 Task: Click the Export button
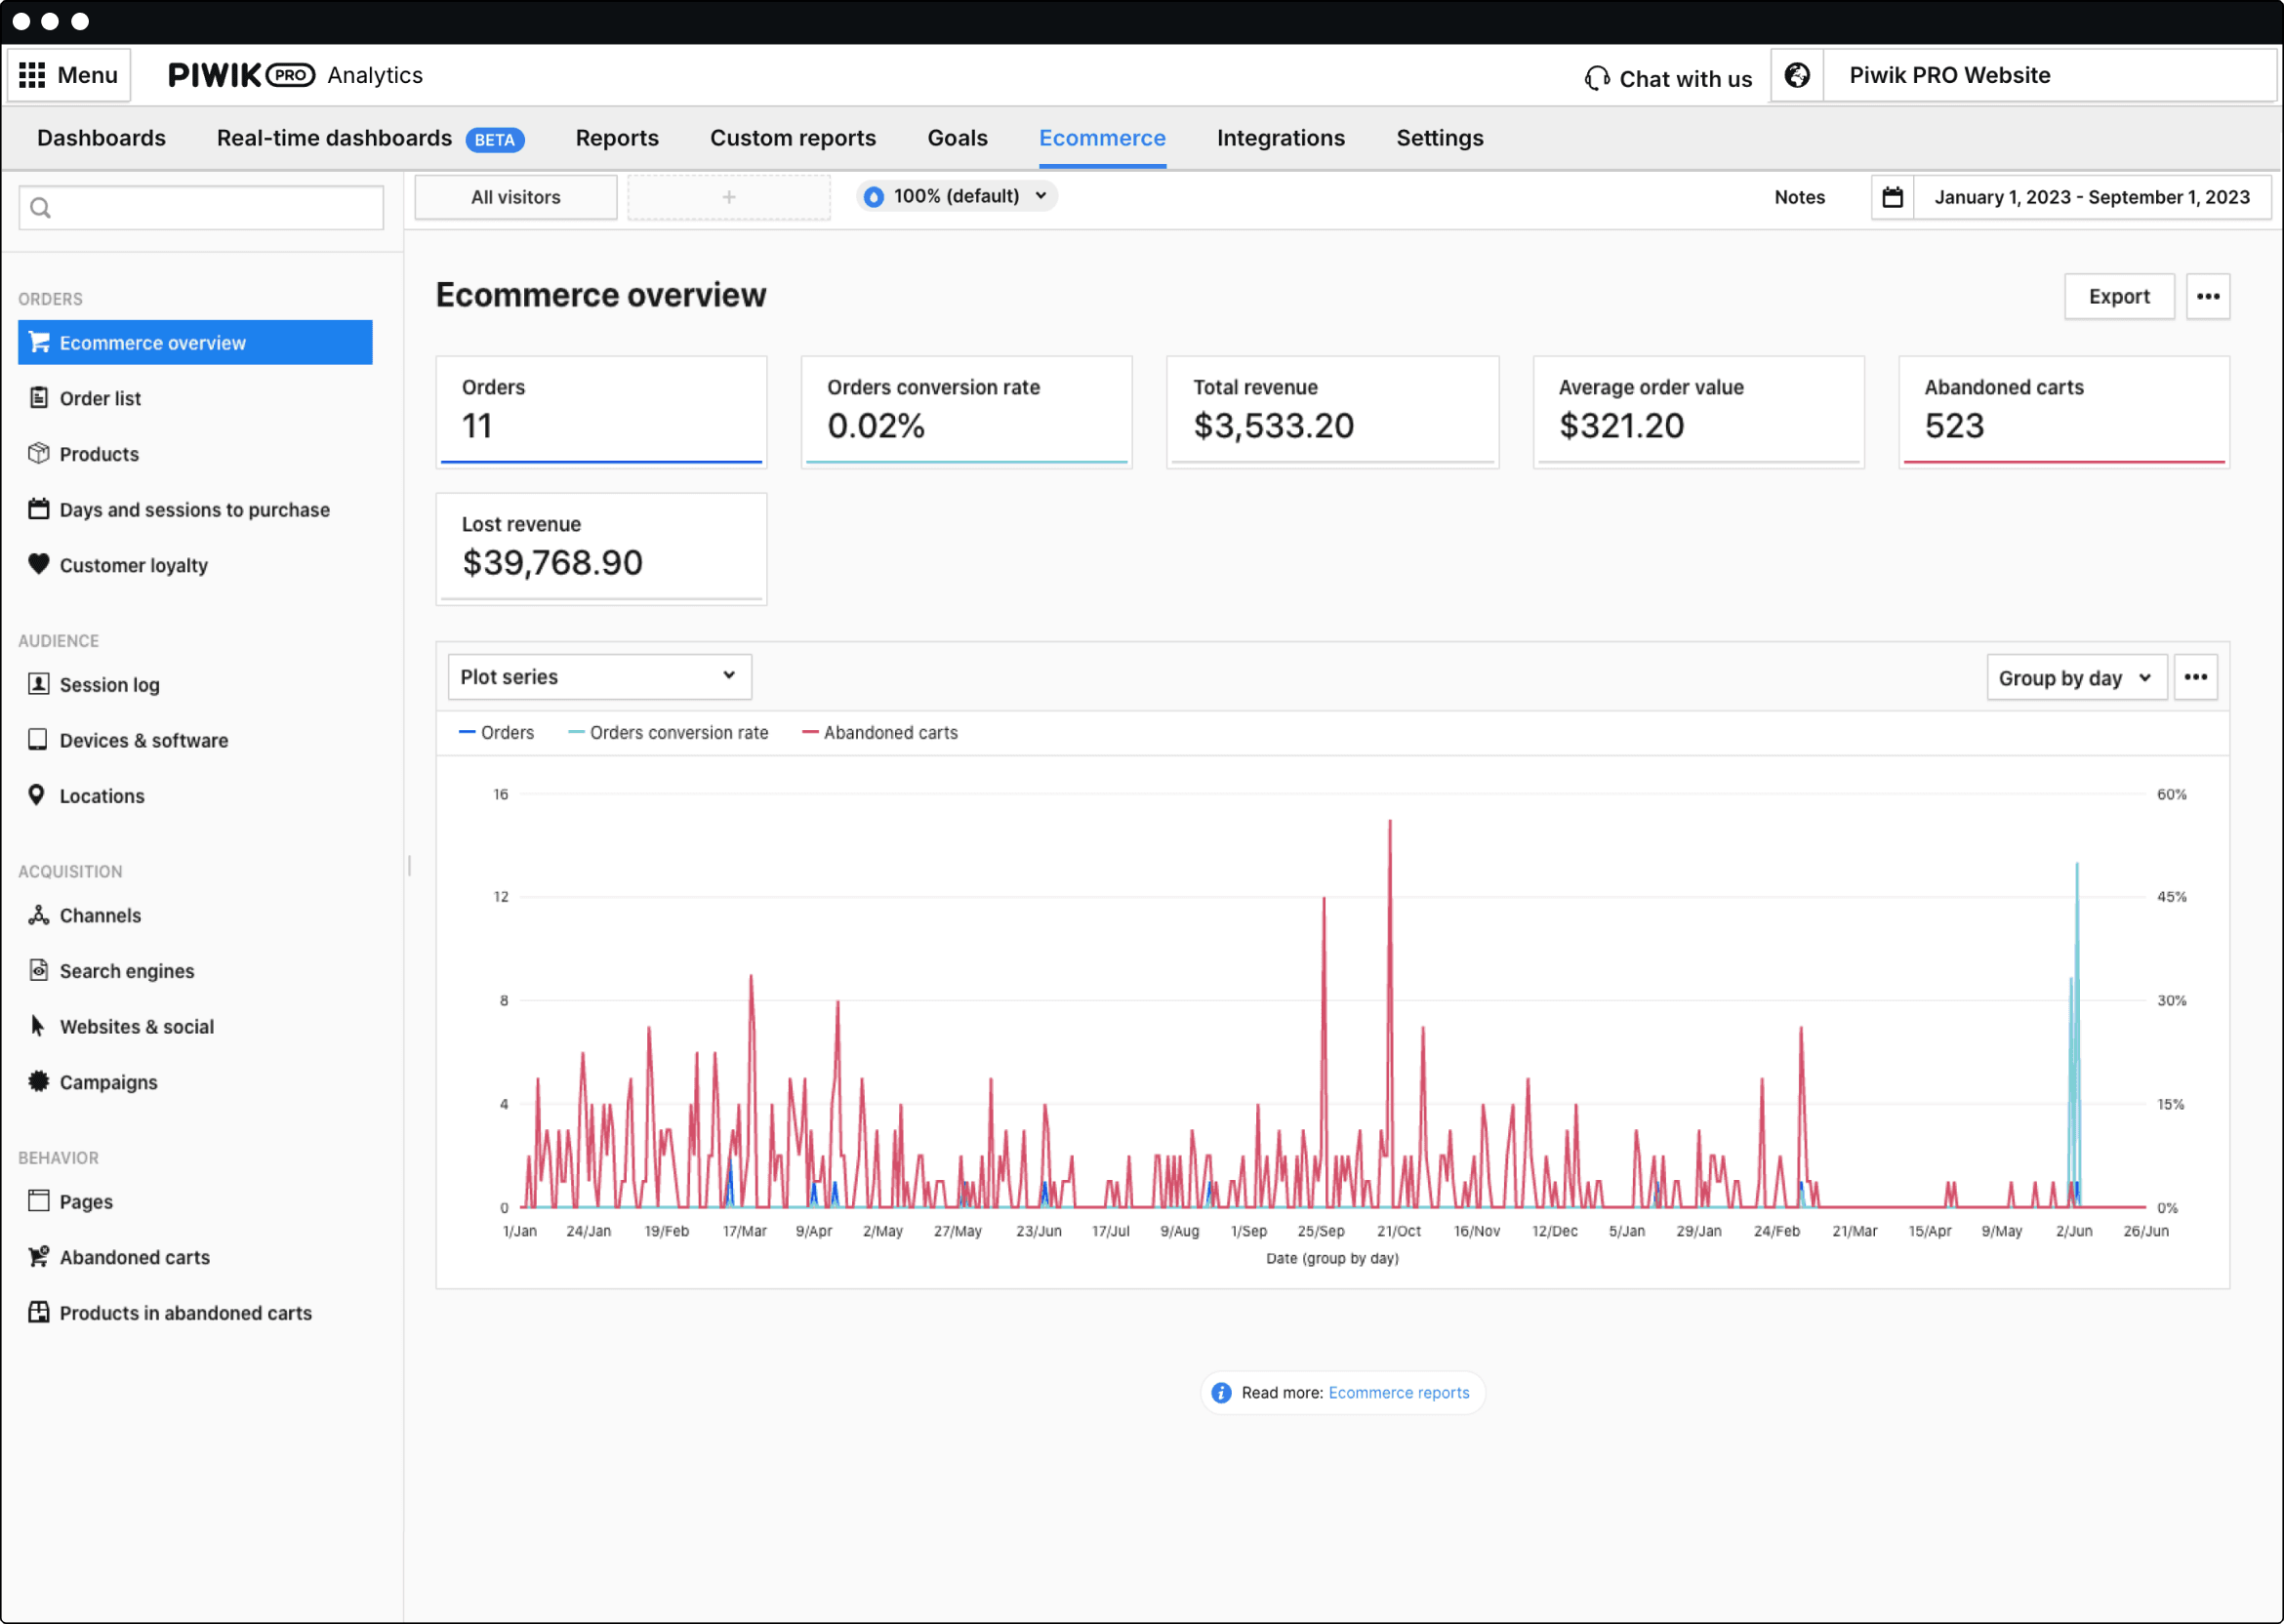[2119, 296]
